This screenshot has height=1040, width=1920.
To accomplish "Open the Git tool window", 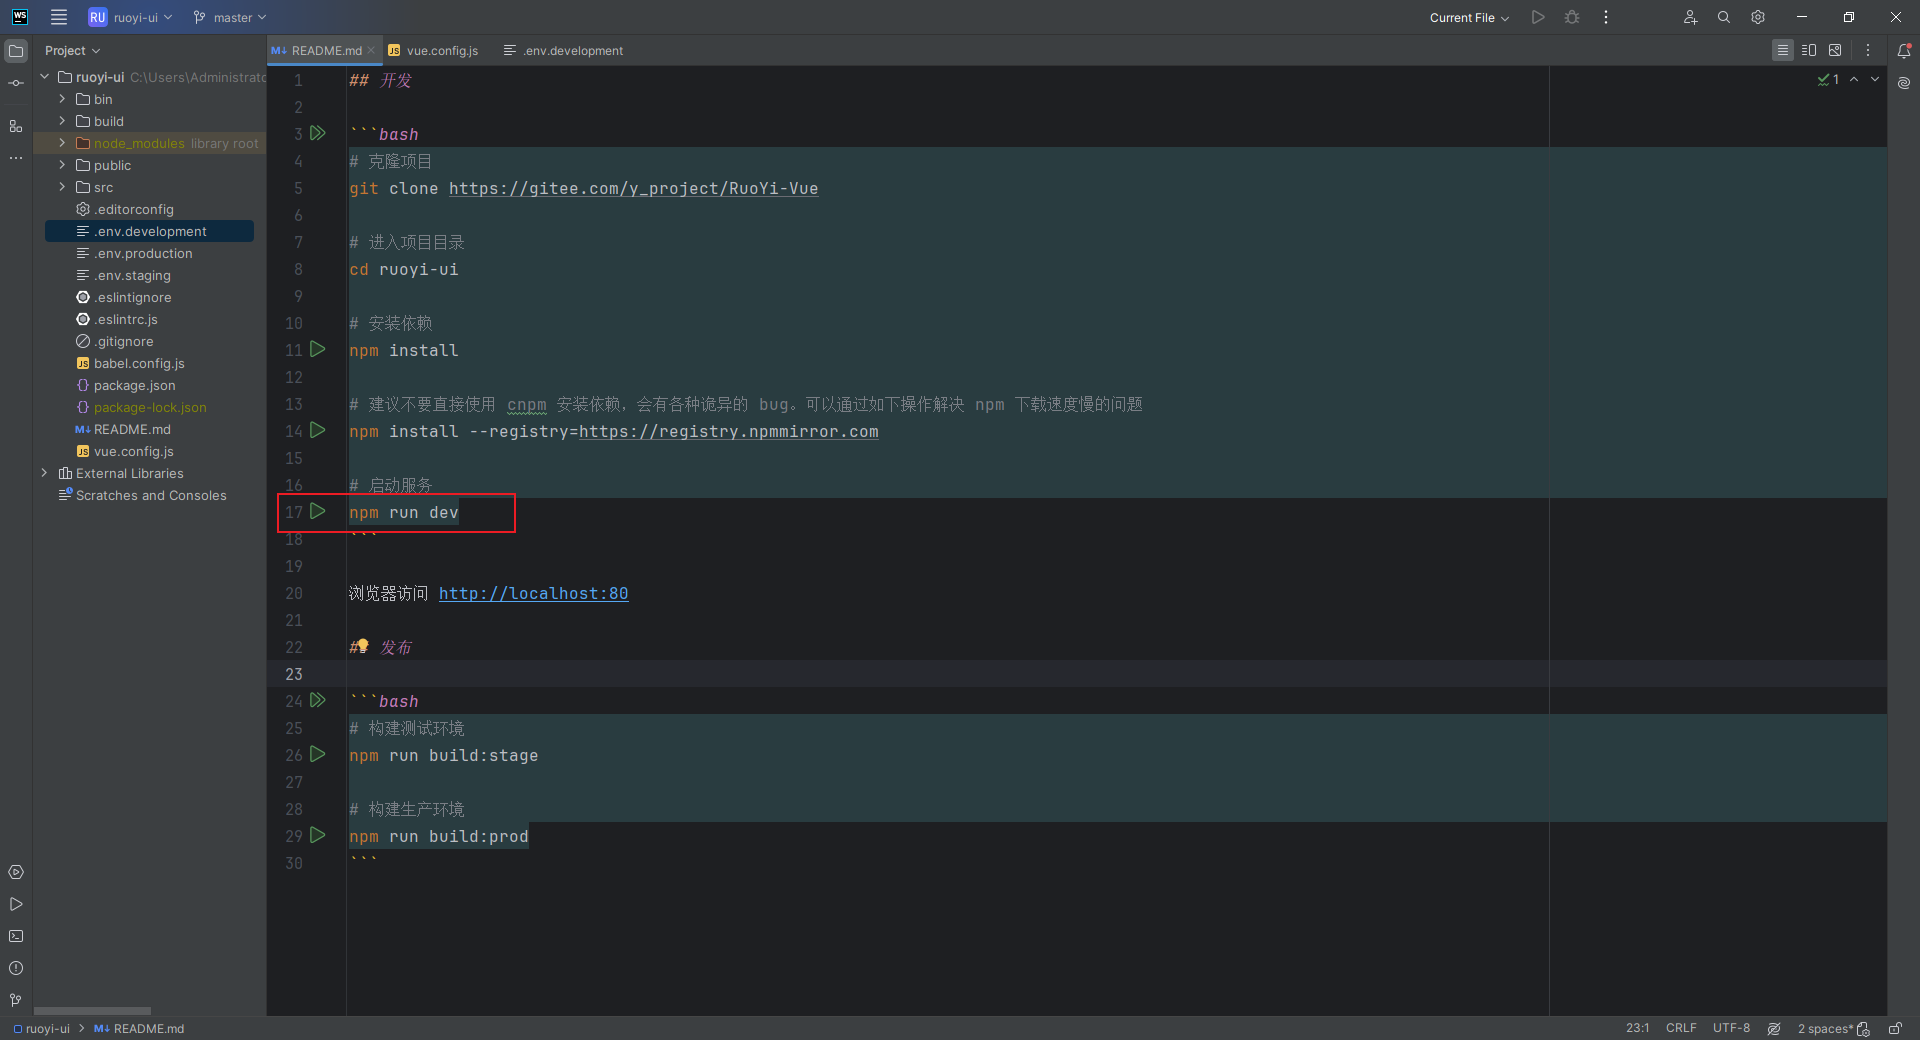I will tap(16, 1000).
